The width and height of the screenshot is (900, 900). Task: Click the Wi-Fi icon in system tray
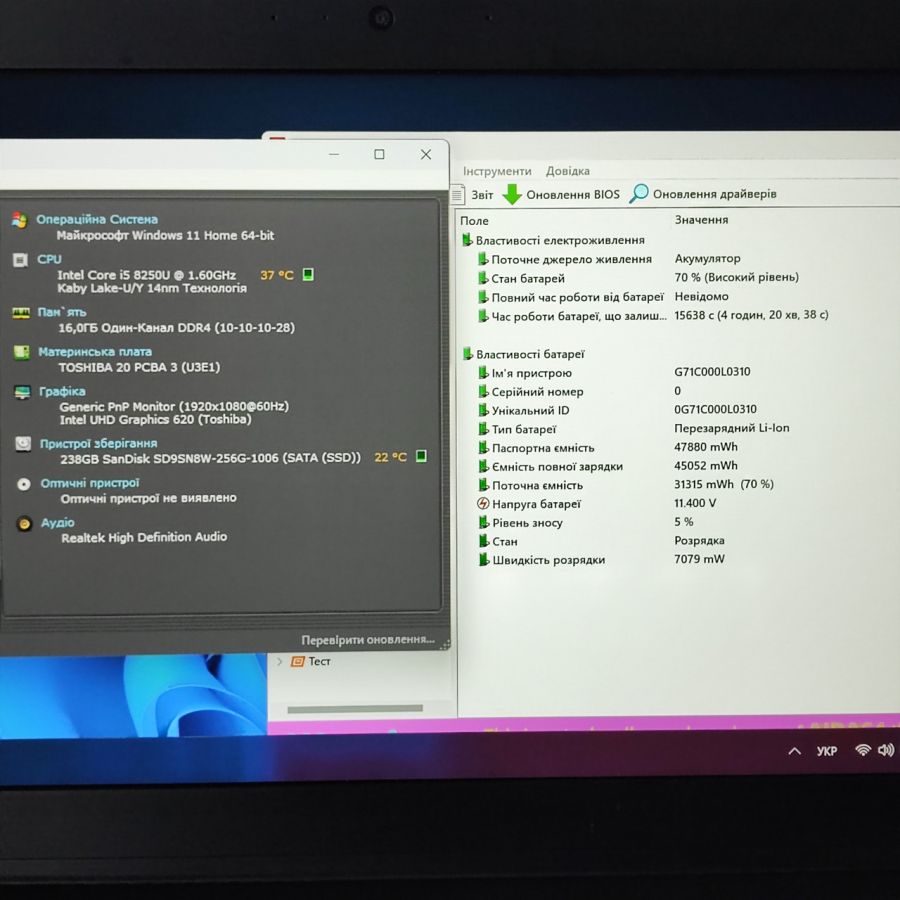tap(863, 750)
